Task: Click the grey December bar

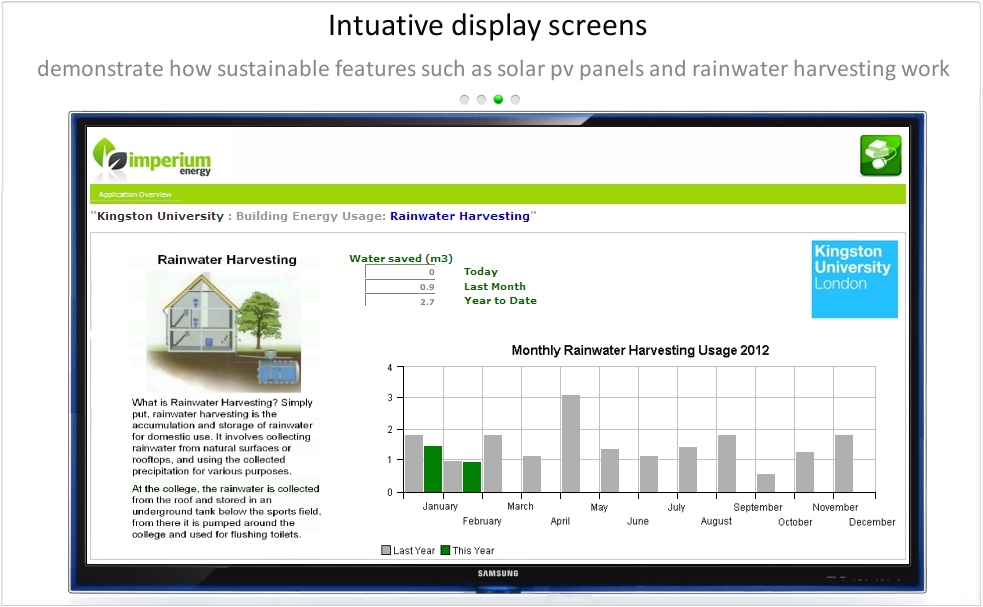Action: pos(844,463)
